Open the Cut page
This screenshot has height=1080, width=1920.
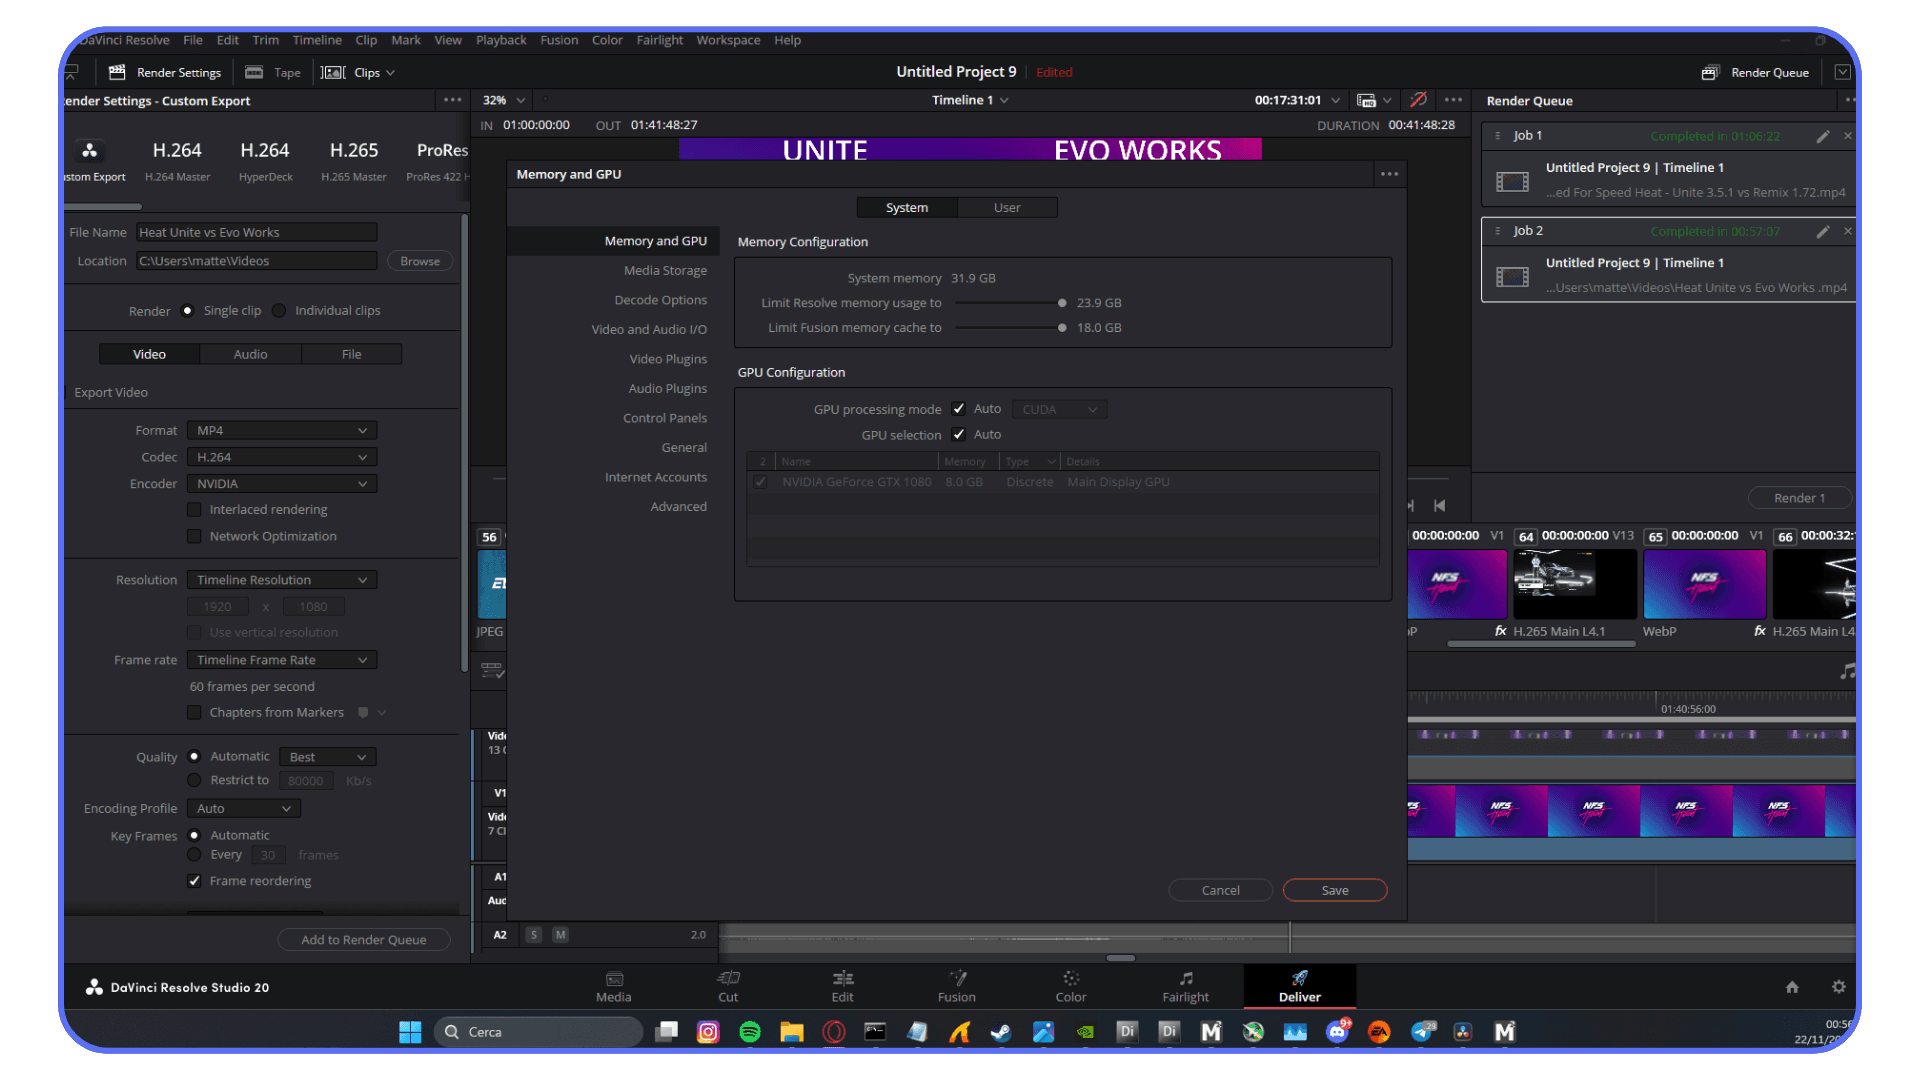click(x=728, y=986)
